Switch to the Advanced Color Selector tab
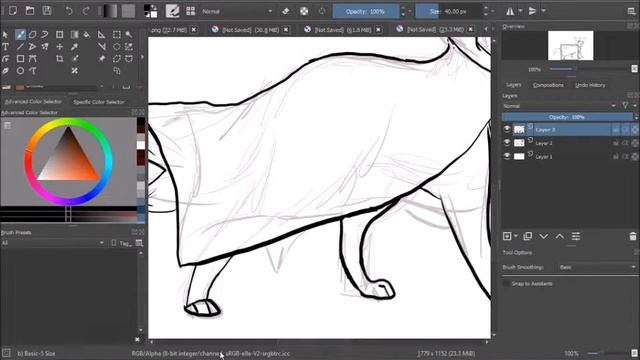The width and height of the screenshot is (640, 360). coord(33,101)
